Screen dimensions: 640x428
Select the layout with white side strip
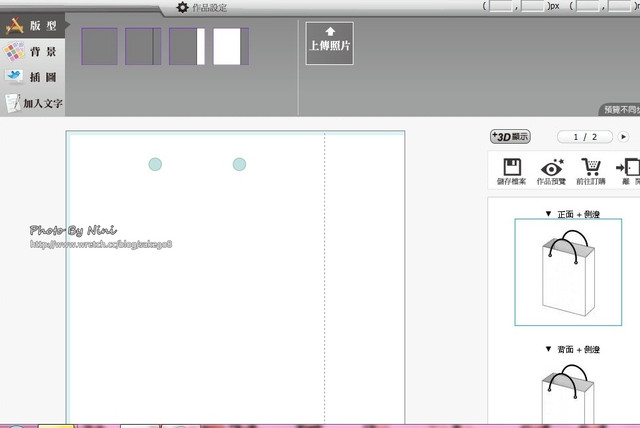[187, 46]
